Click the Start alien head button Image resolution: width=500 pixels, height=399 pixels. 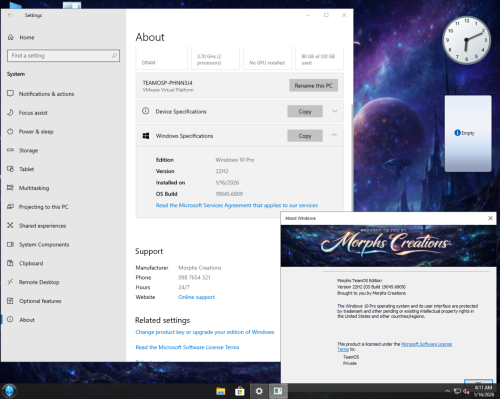9,391
